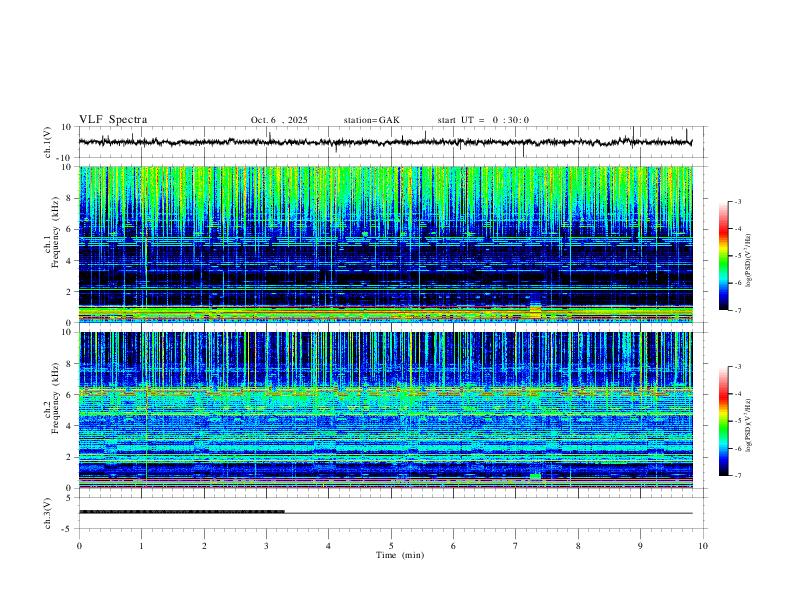Click time axis tick label "2"
Image resolution: width=792 pixels, height=612 pixels.
(204, 546)
